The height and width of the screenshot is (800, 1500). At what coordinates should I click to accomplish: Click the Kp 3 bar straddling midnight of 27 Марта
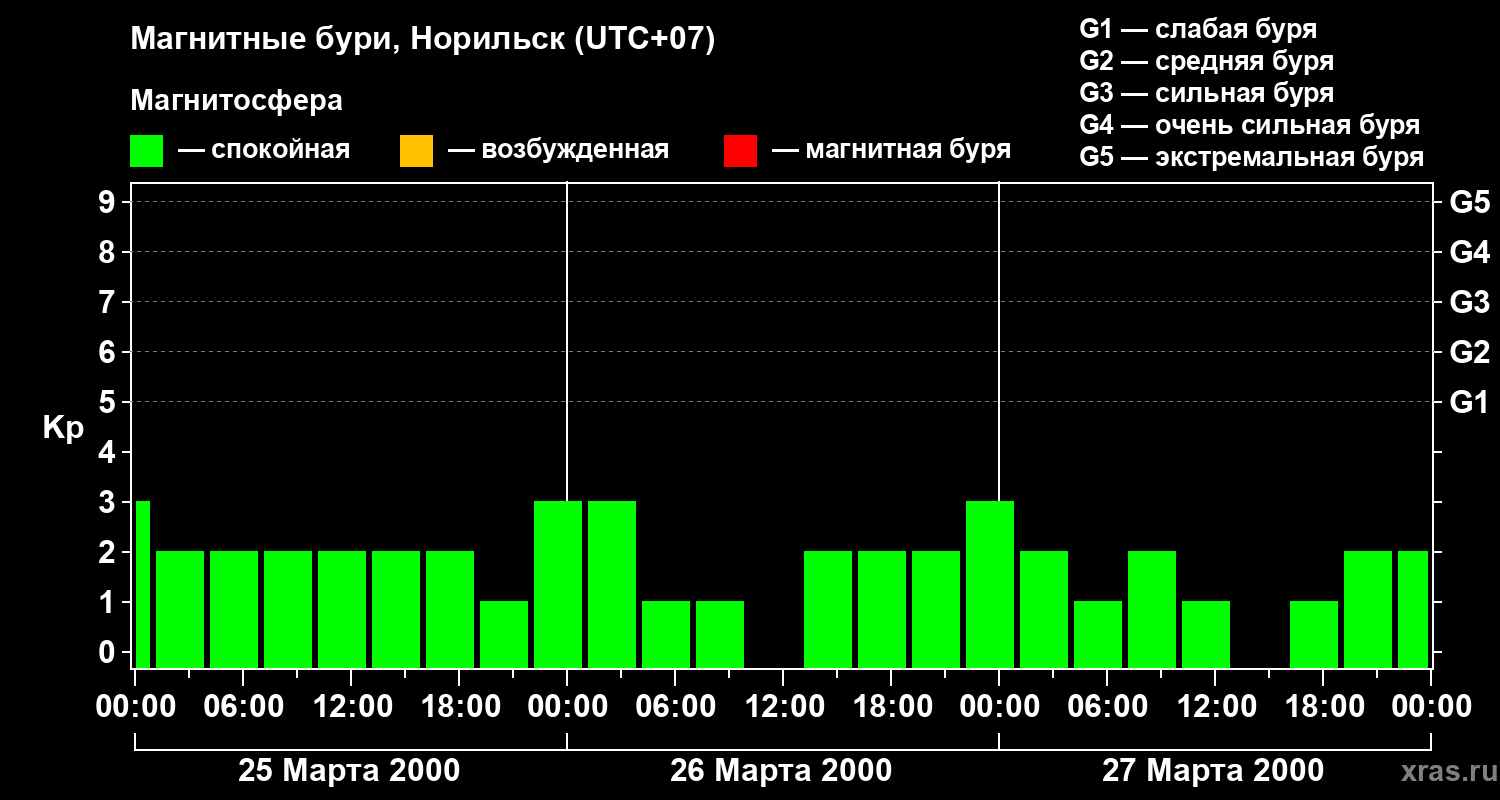(x=990, y=584)
